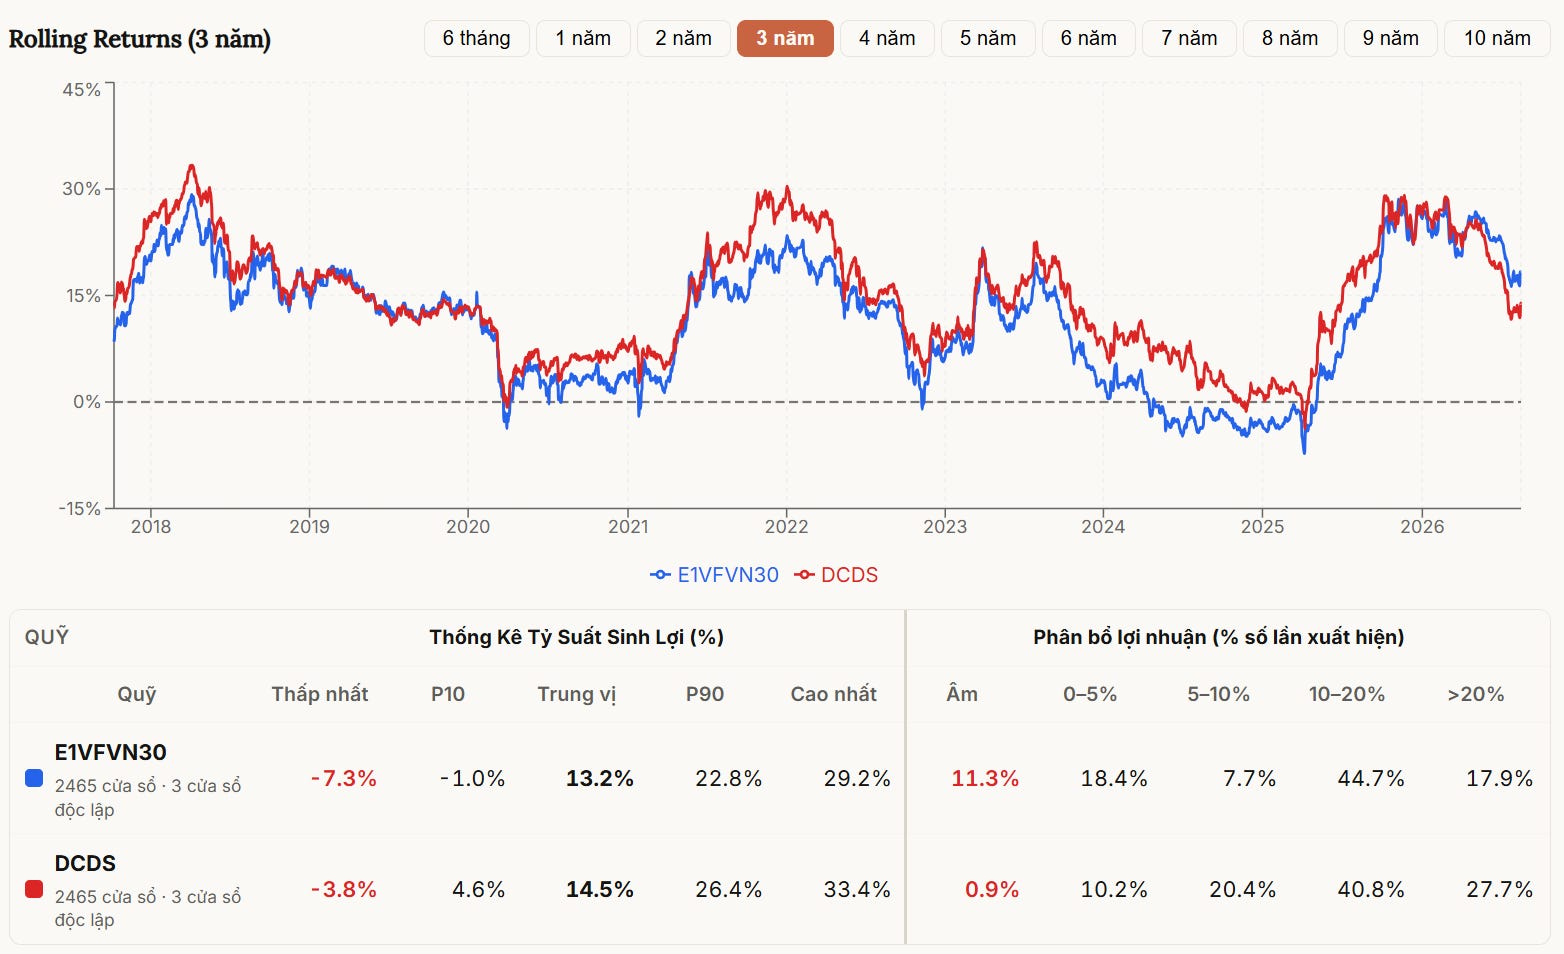Switch to the 1 năm tab

click(x=583, y=38)
